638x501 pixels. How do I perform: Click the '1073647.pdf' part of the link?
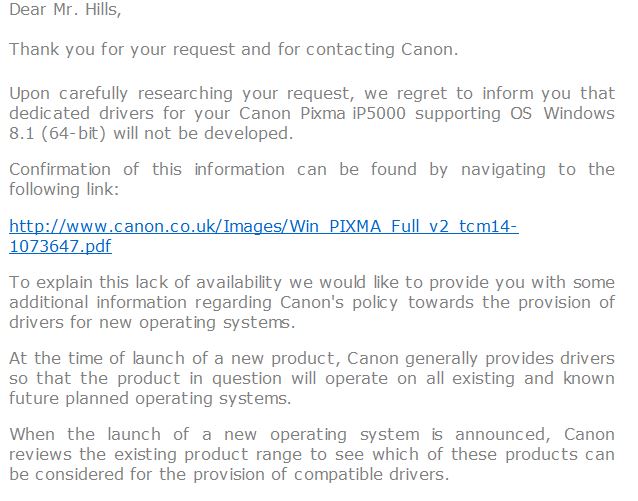tap(60, 246)
